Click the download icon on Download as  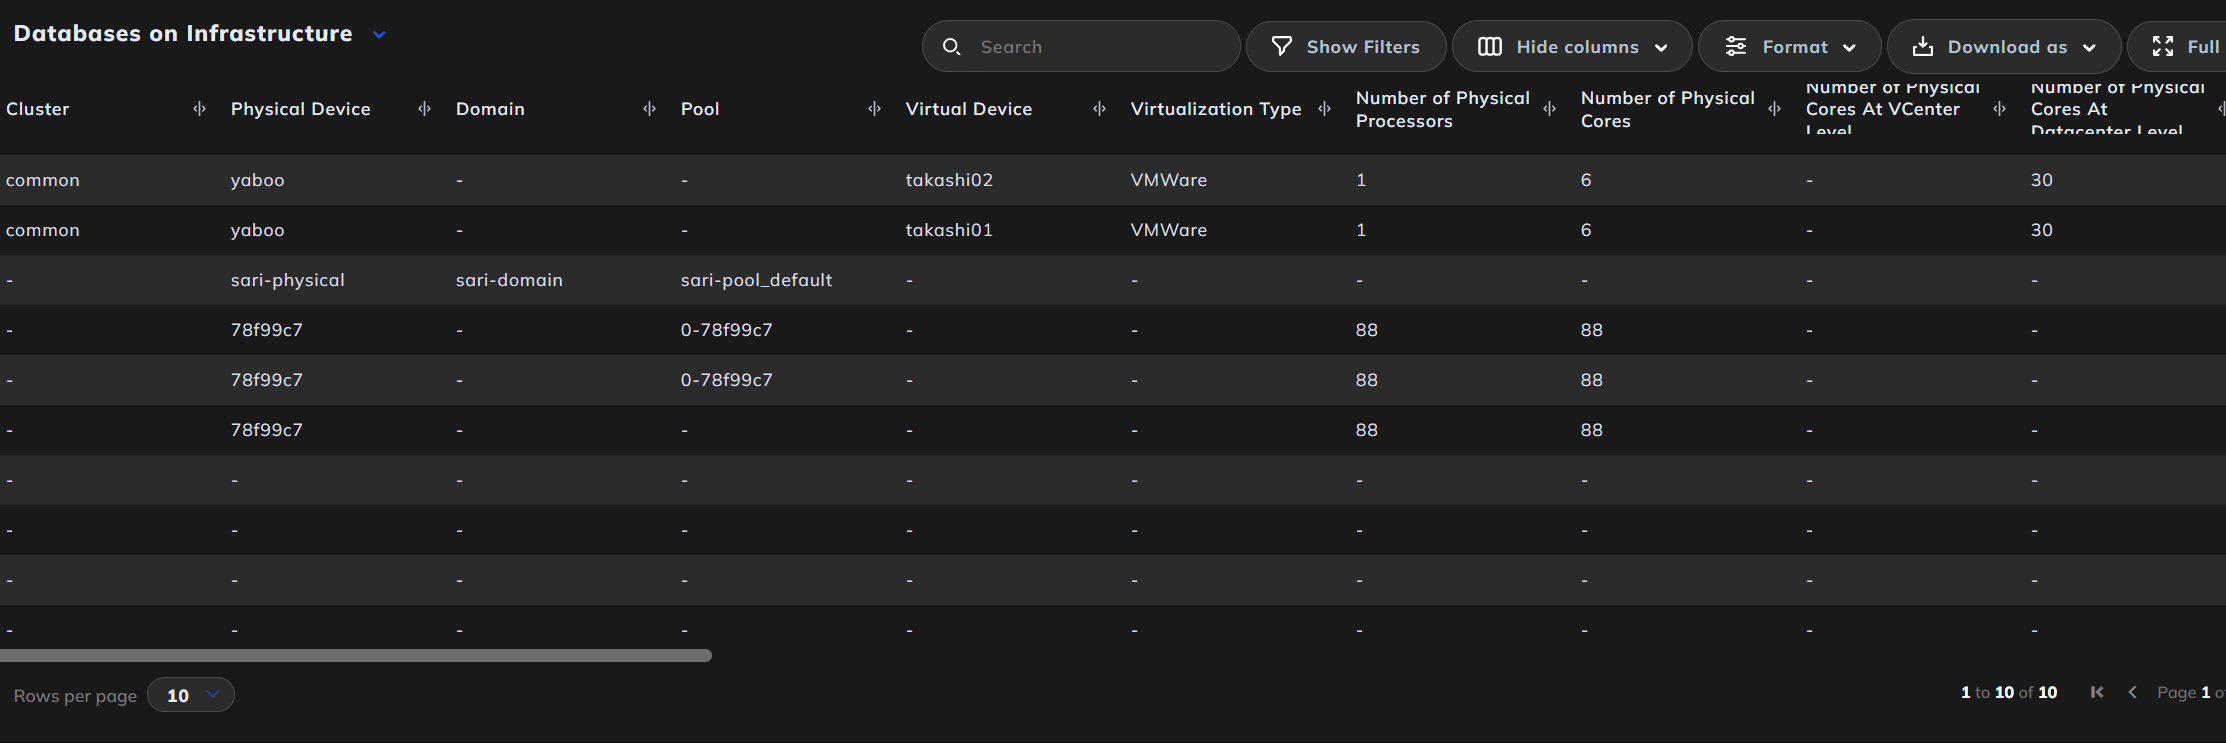tap(1922, 47)
